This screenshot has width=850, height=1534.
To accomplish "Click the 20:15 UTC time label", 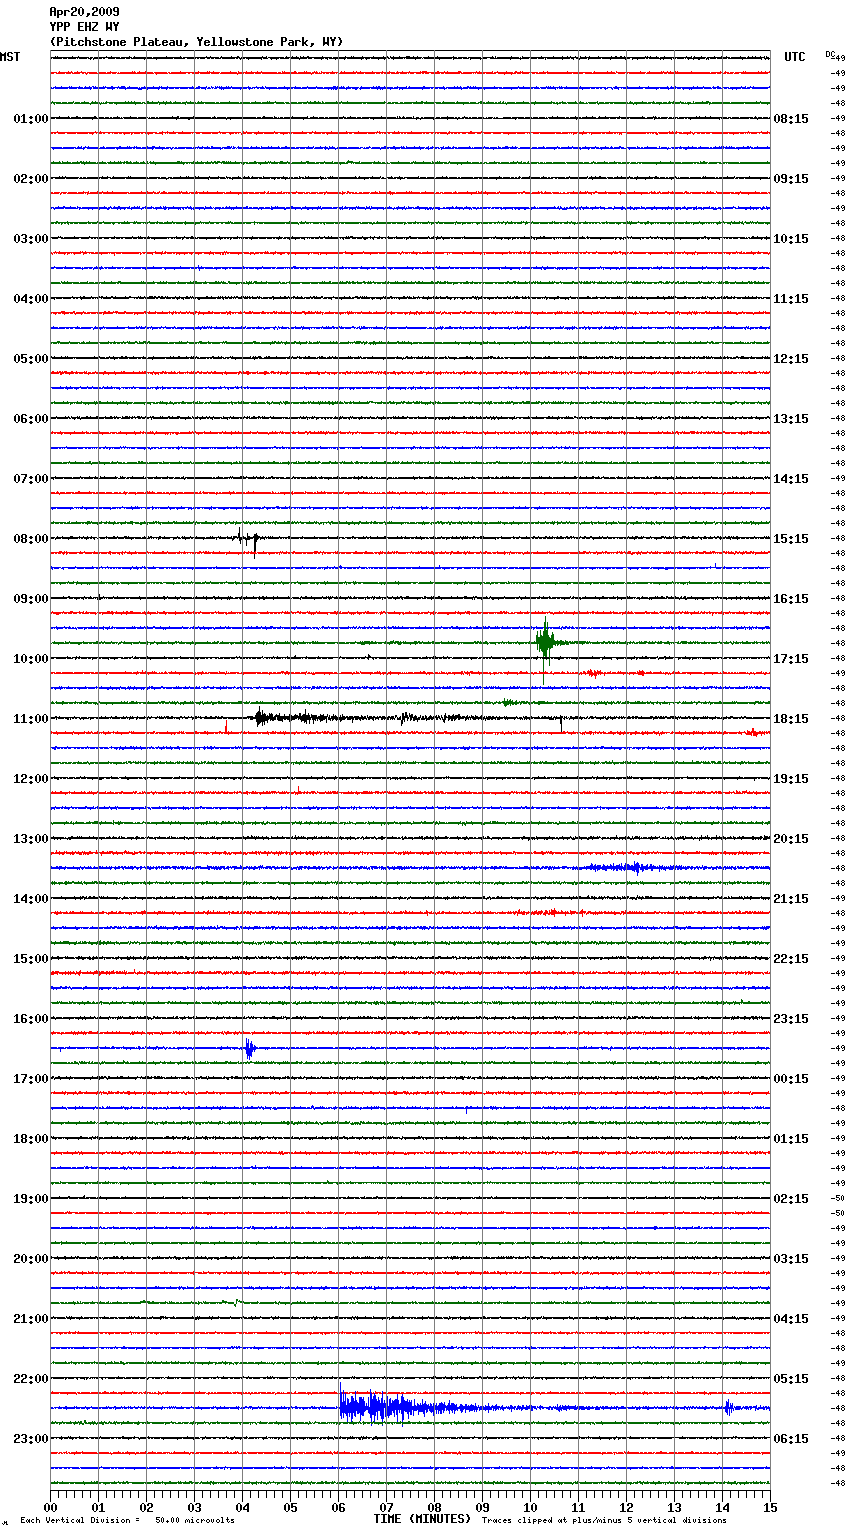I will click(791, 839).
